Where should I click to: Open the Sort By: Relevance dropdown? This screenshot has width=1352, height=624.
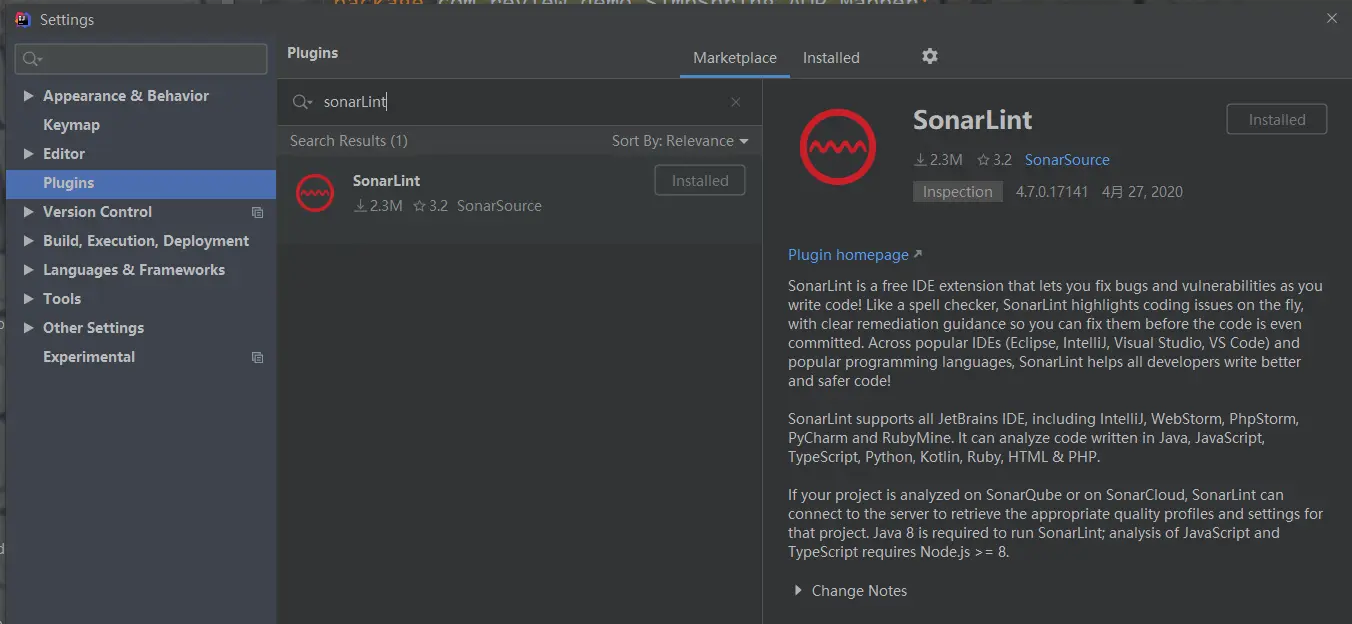click(680, 141)
